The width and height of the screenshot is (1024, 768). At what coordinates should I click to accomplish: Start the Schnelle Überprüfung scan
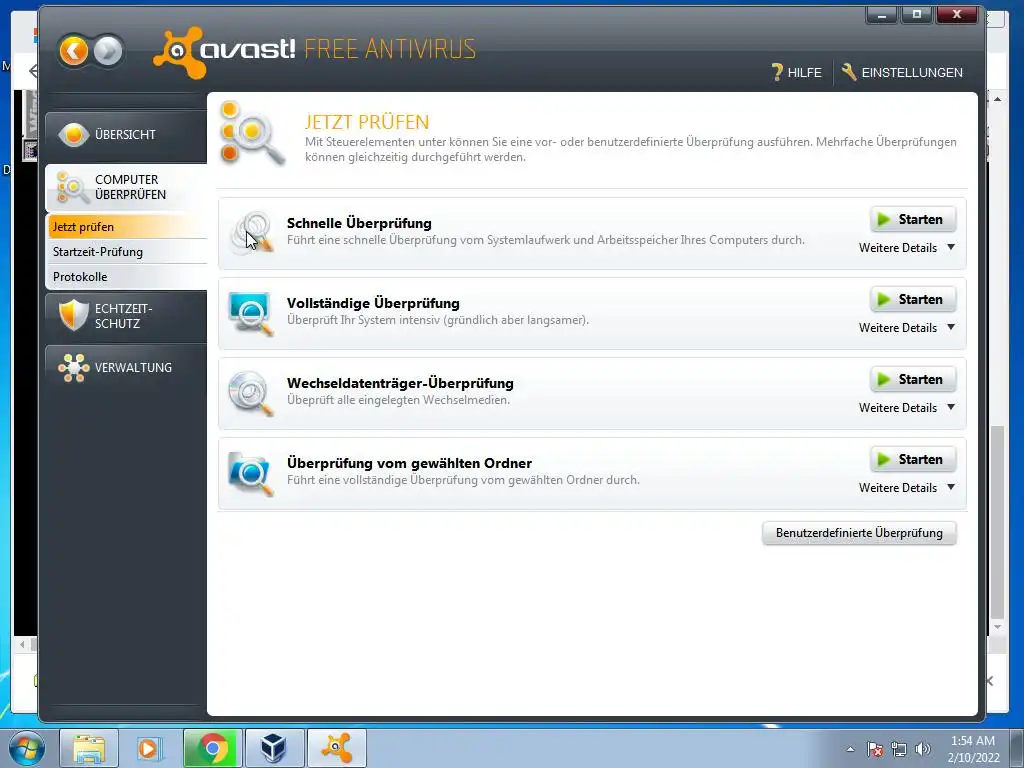(x=913, y=219)
